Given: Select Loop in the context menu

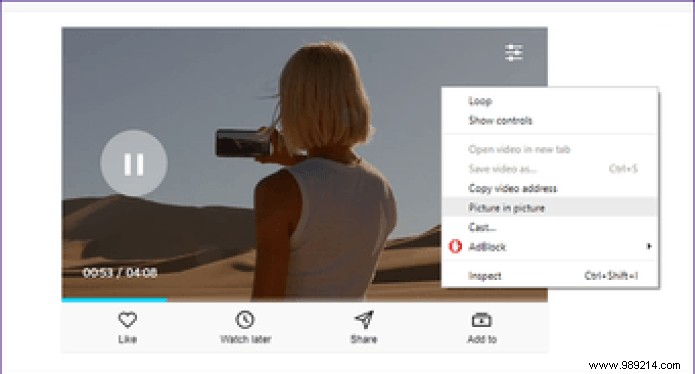Looking at the screenshot, I should pos(551,101).
